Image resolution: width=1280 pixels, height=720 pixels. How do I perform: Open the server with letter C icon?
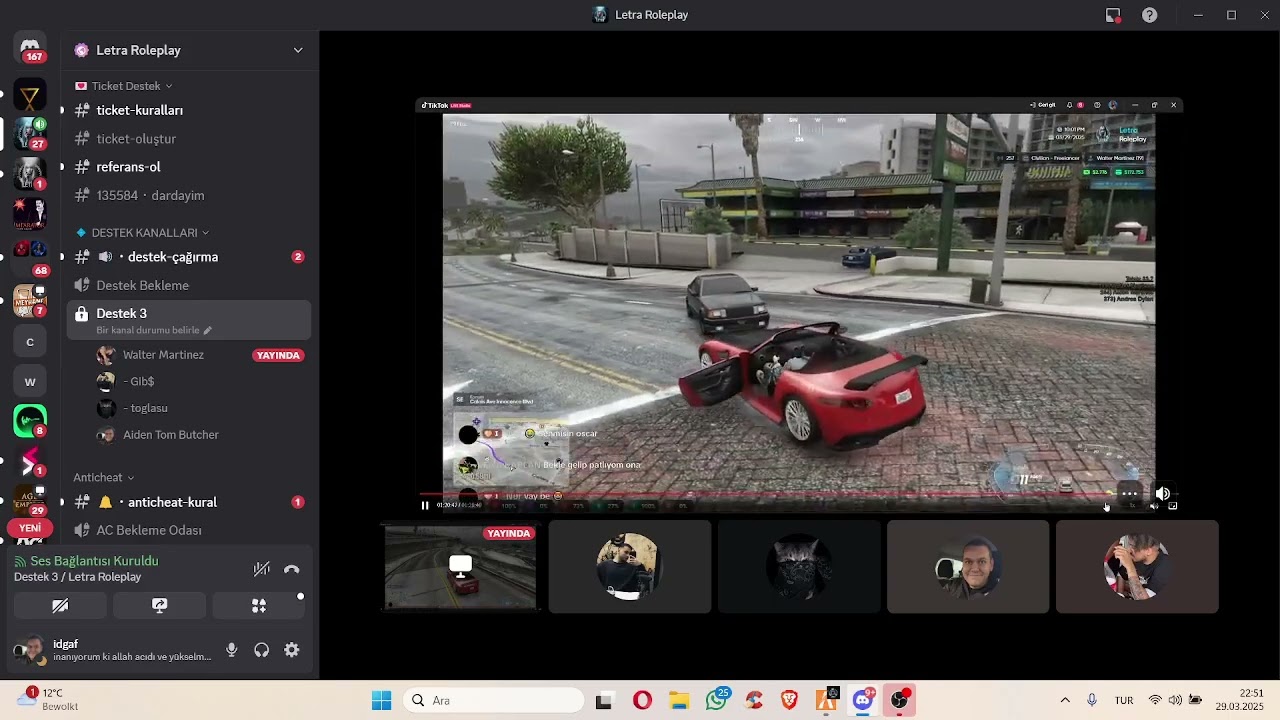(x=30, y=342)
